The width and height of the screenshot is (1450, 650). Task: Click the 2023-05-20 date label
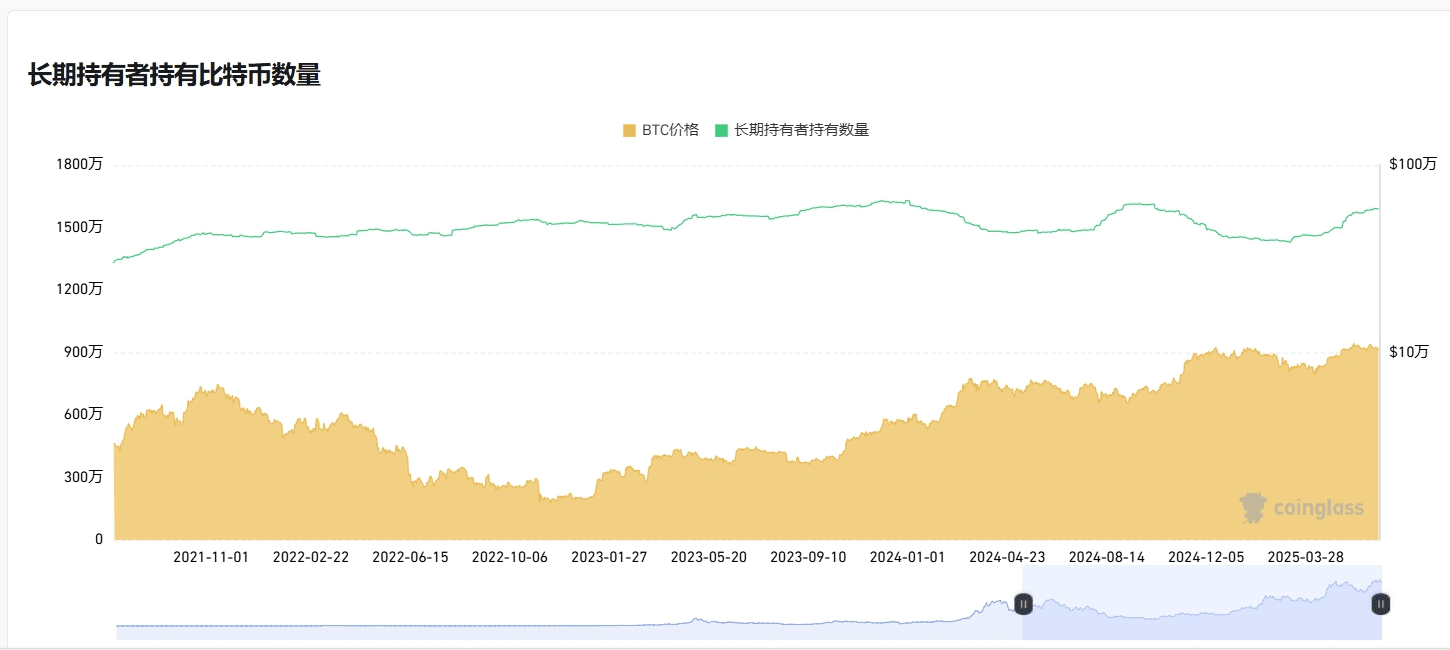[709, 557]
